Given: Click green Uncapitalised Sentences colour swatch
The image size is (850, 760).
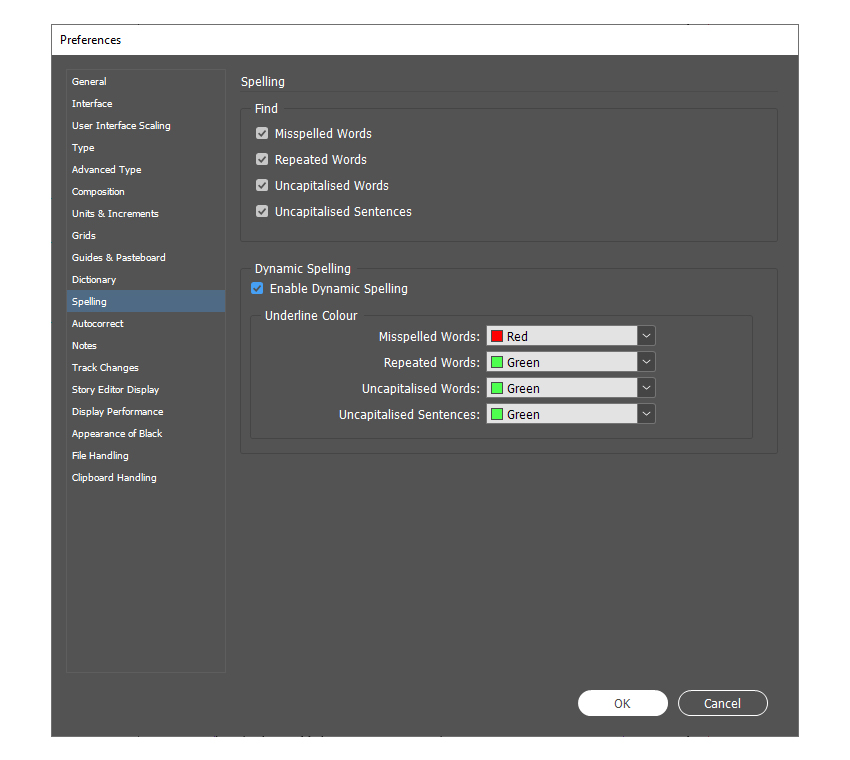Looking at the screenshot, I should [x=497, y=414].
